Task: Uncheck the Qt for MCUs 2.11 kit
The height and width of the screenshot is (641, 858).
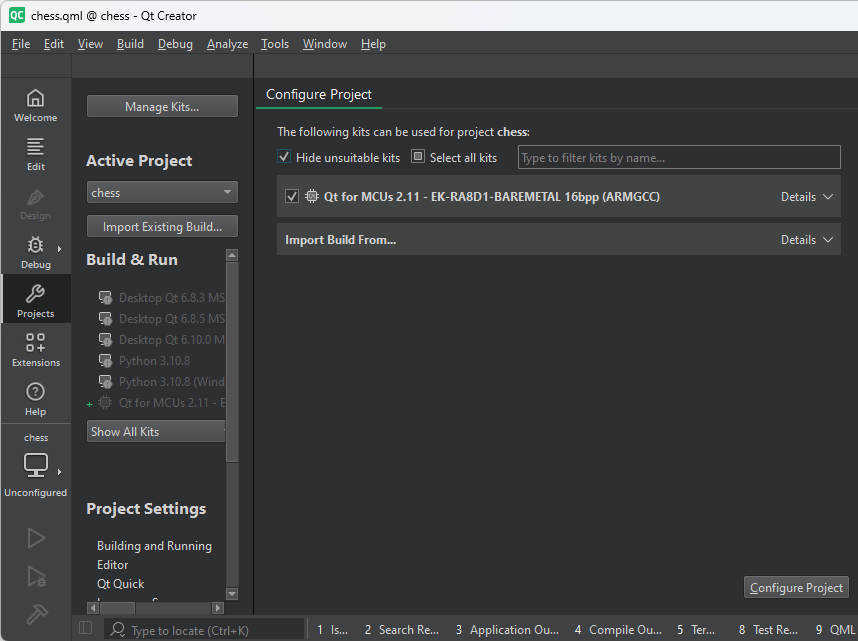Action: click(x=291, y=196)
